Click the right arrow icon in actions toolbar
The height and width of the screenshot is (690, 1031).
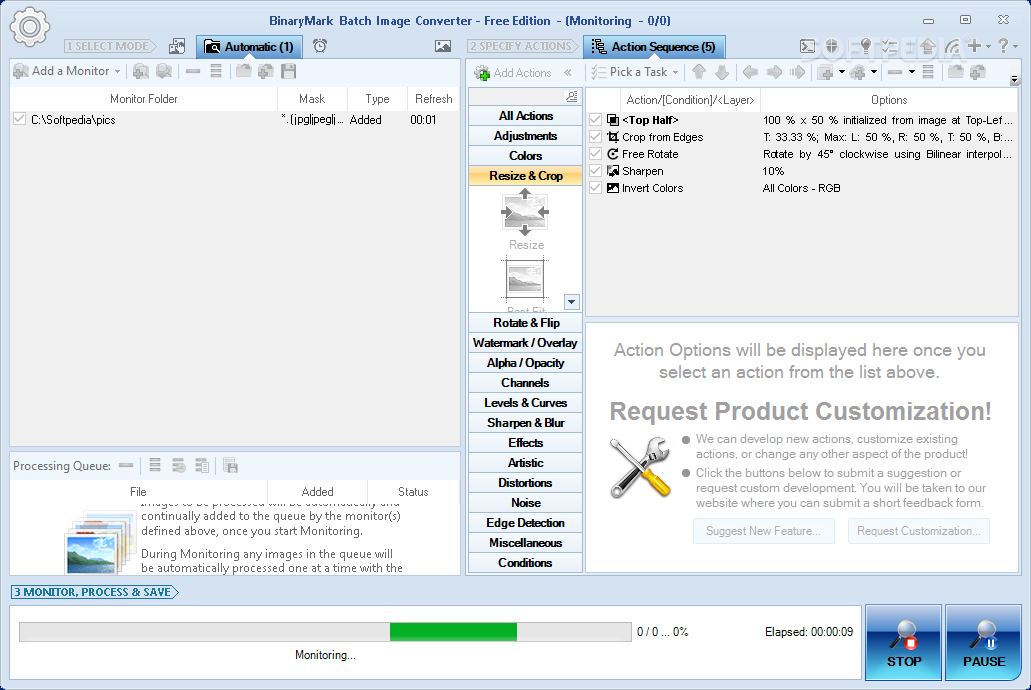pyautogui.click(x=775, y=72)
